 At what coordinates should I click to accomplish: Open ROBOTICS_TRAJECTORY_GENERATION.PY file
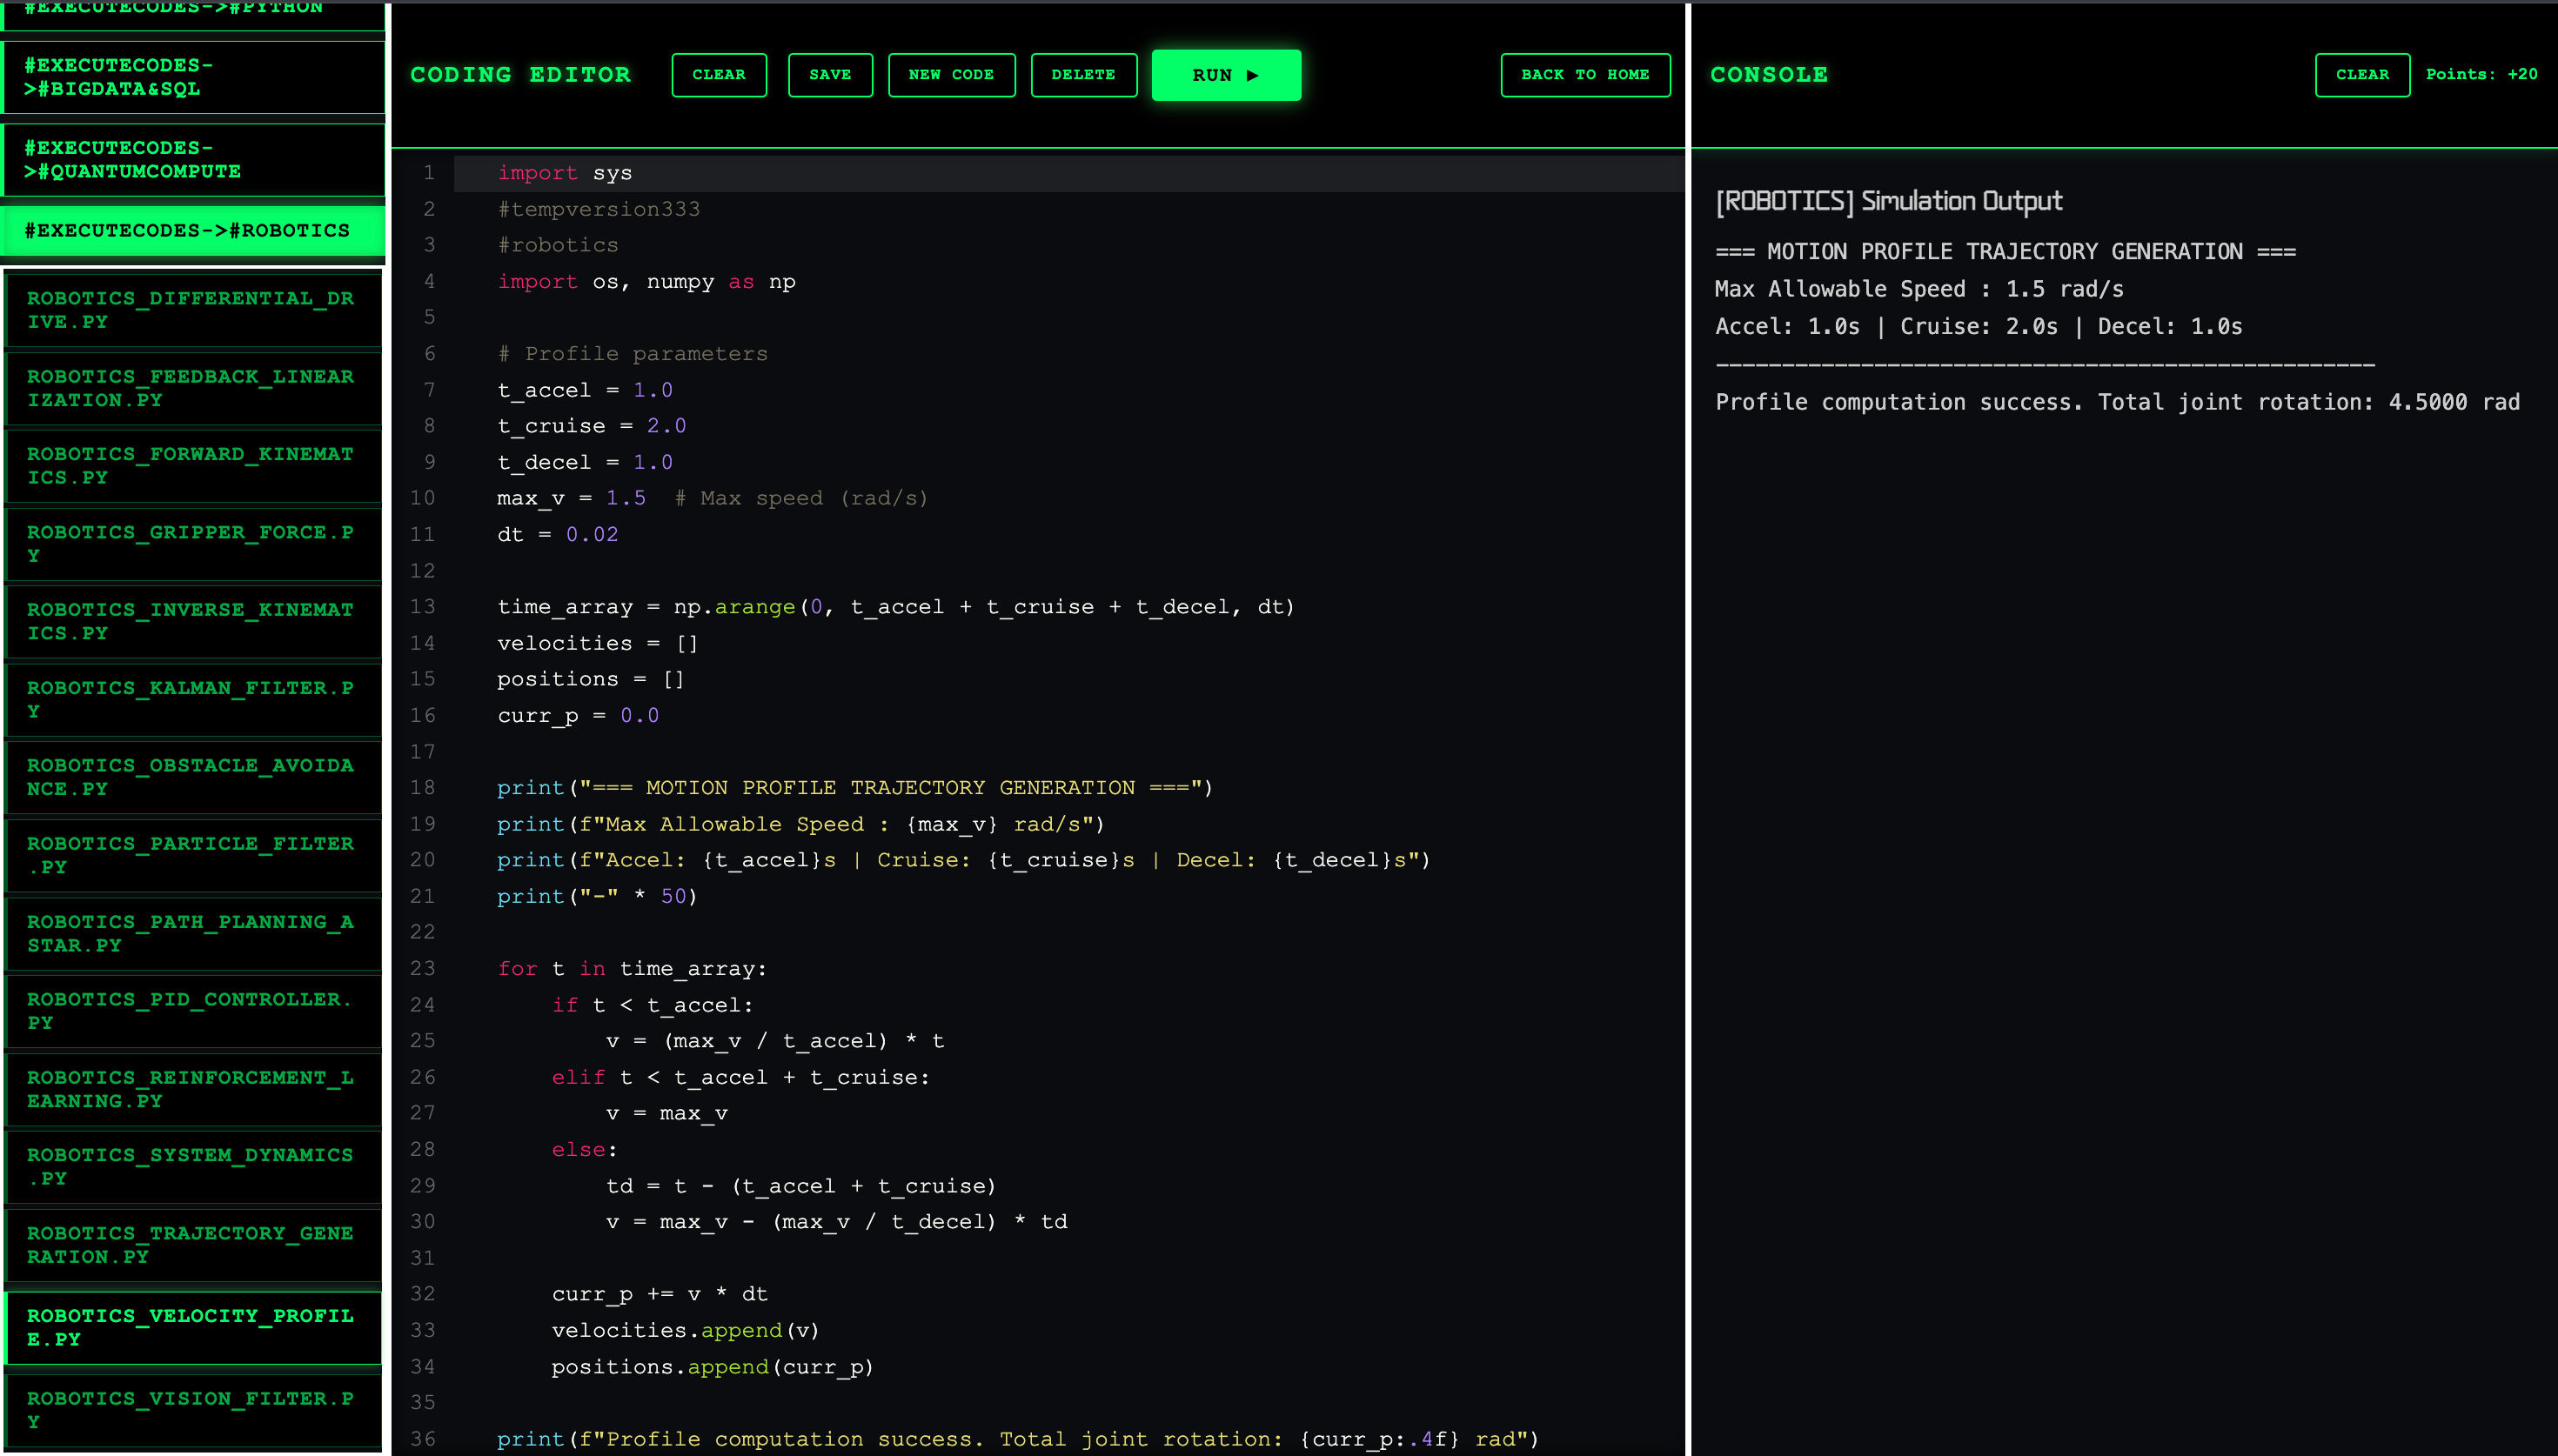pyautogui.click(x=193, y=1245)
